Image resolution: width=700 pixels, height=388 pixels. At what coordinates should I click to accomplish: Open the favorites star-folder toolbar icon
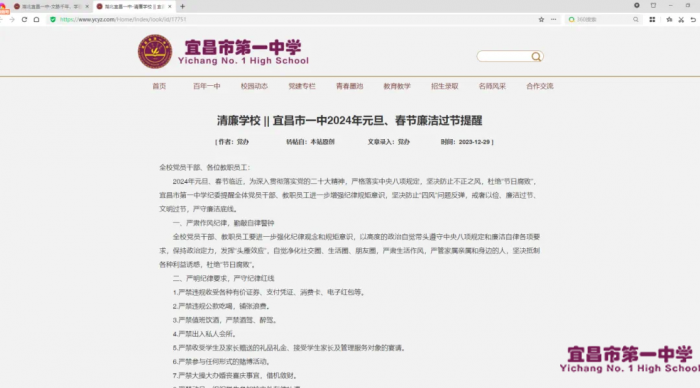(669, 20)
